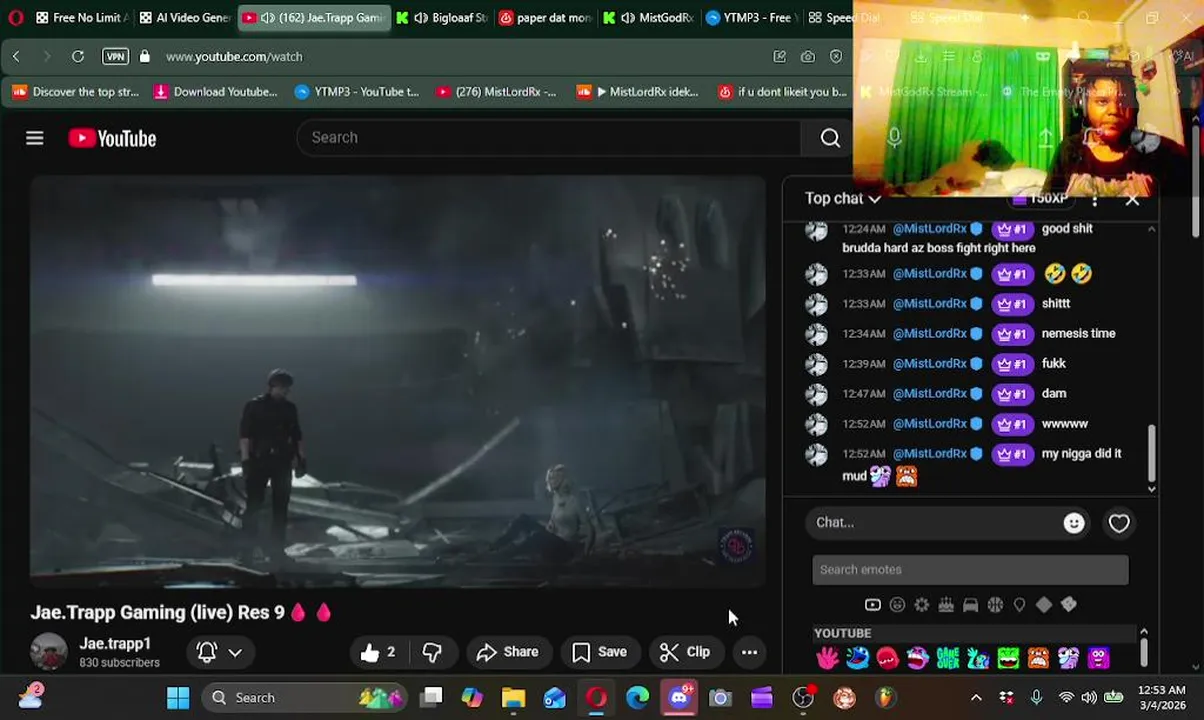1204x720 pixels.
Task: Switch to the 'Bigloaaf St' browser tab
Action: (441, 17)
